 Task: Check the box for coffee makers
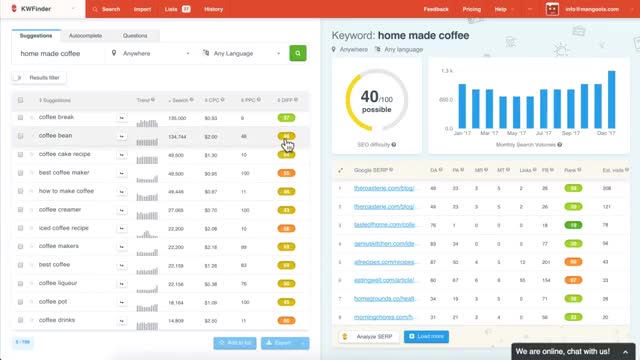click(x=20, y=247)
